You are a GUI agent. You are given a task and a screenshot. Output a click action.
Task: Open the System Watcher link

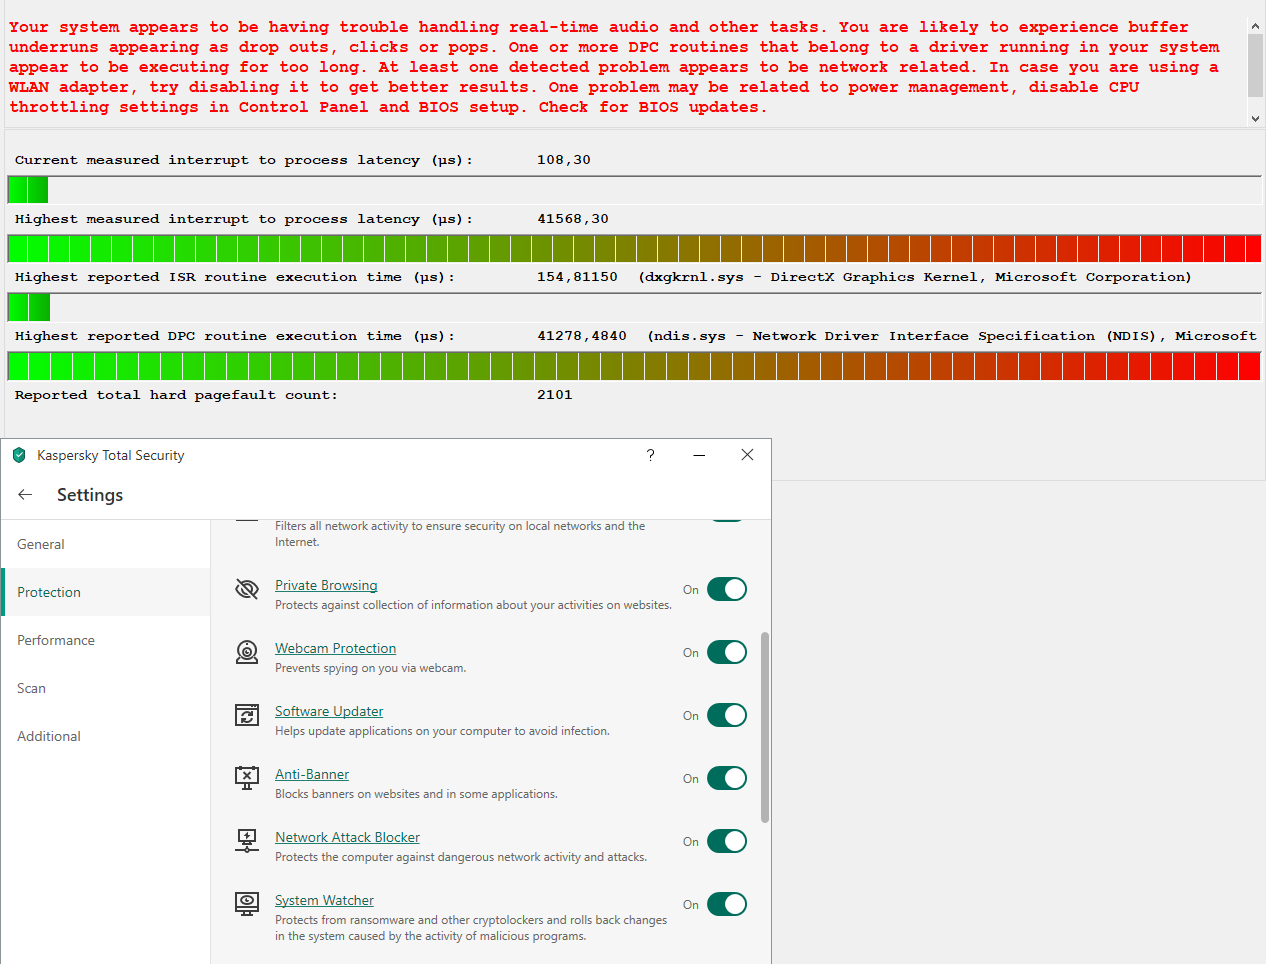tap(324, 900)
